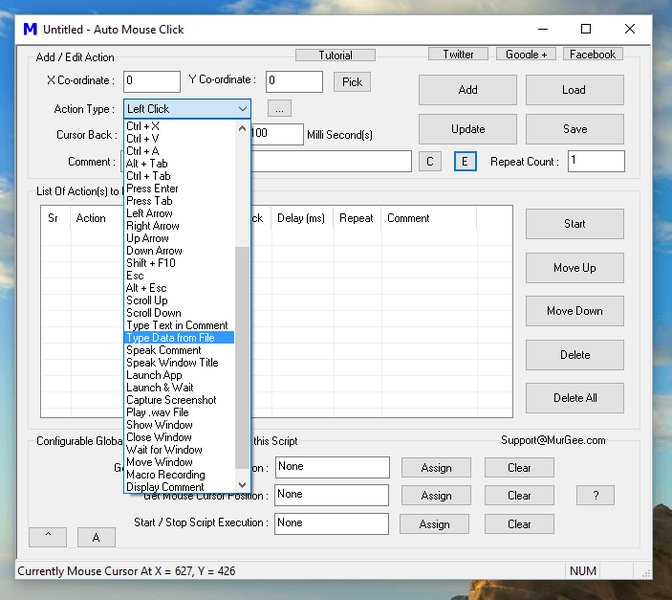The image size is (672, 600).
Task: Click the caret ^ collapse button
Action: coord(48,537)
